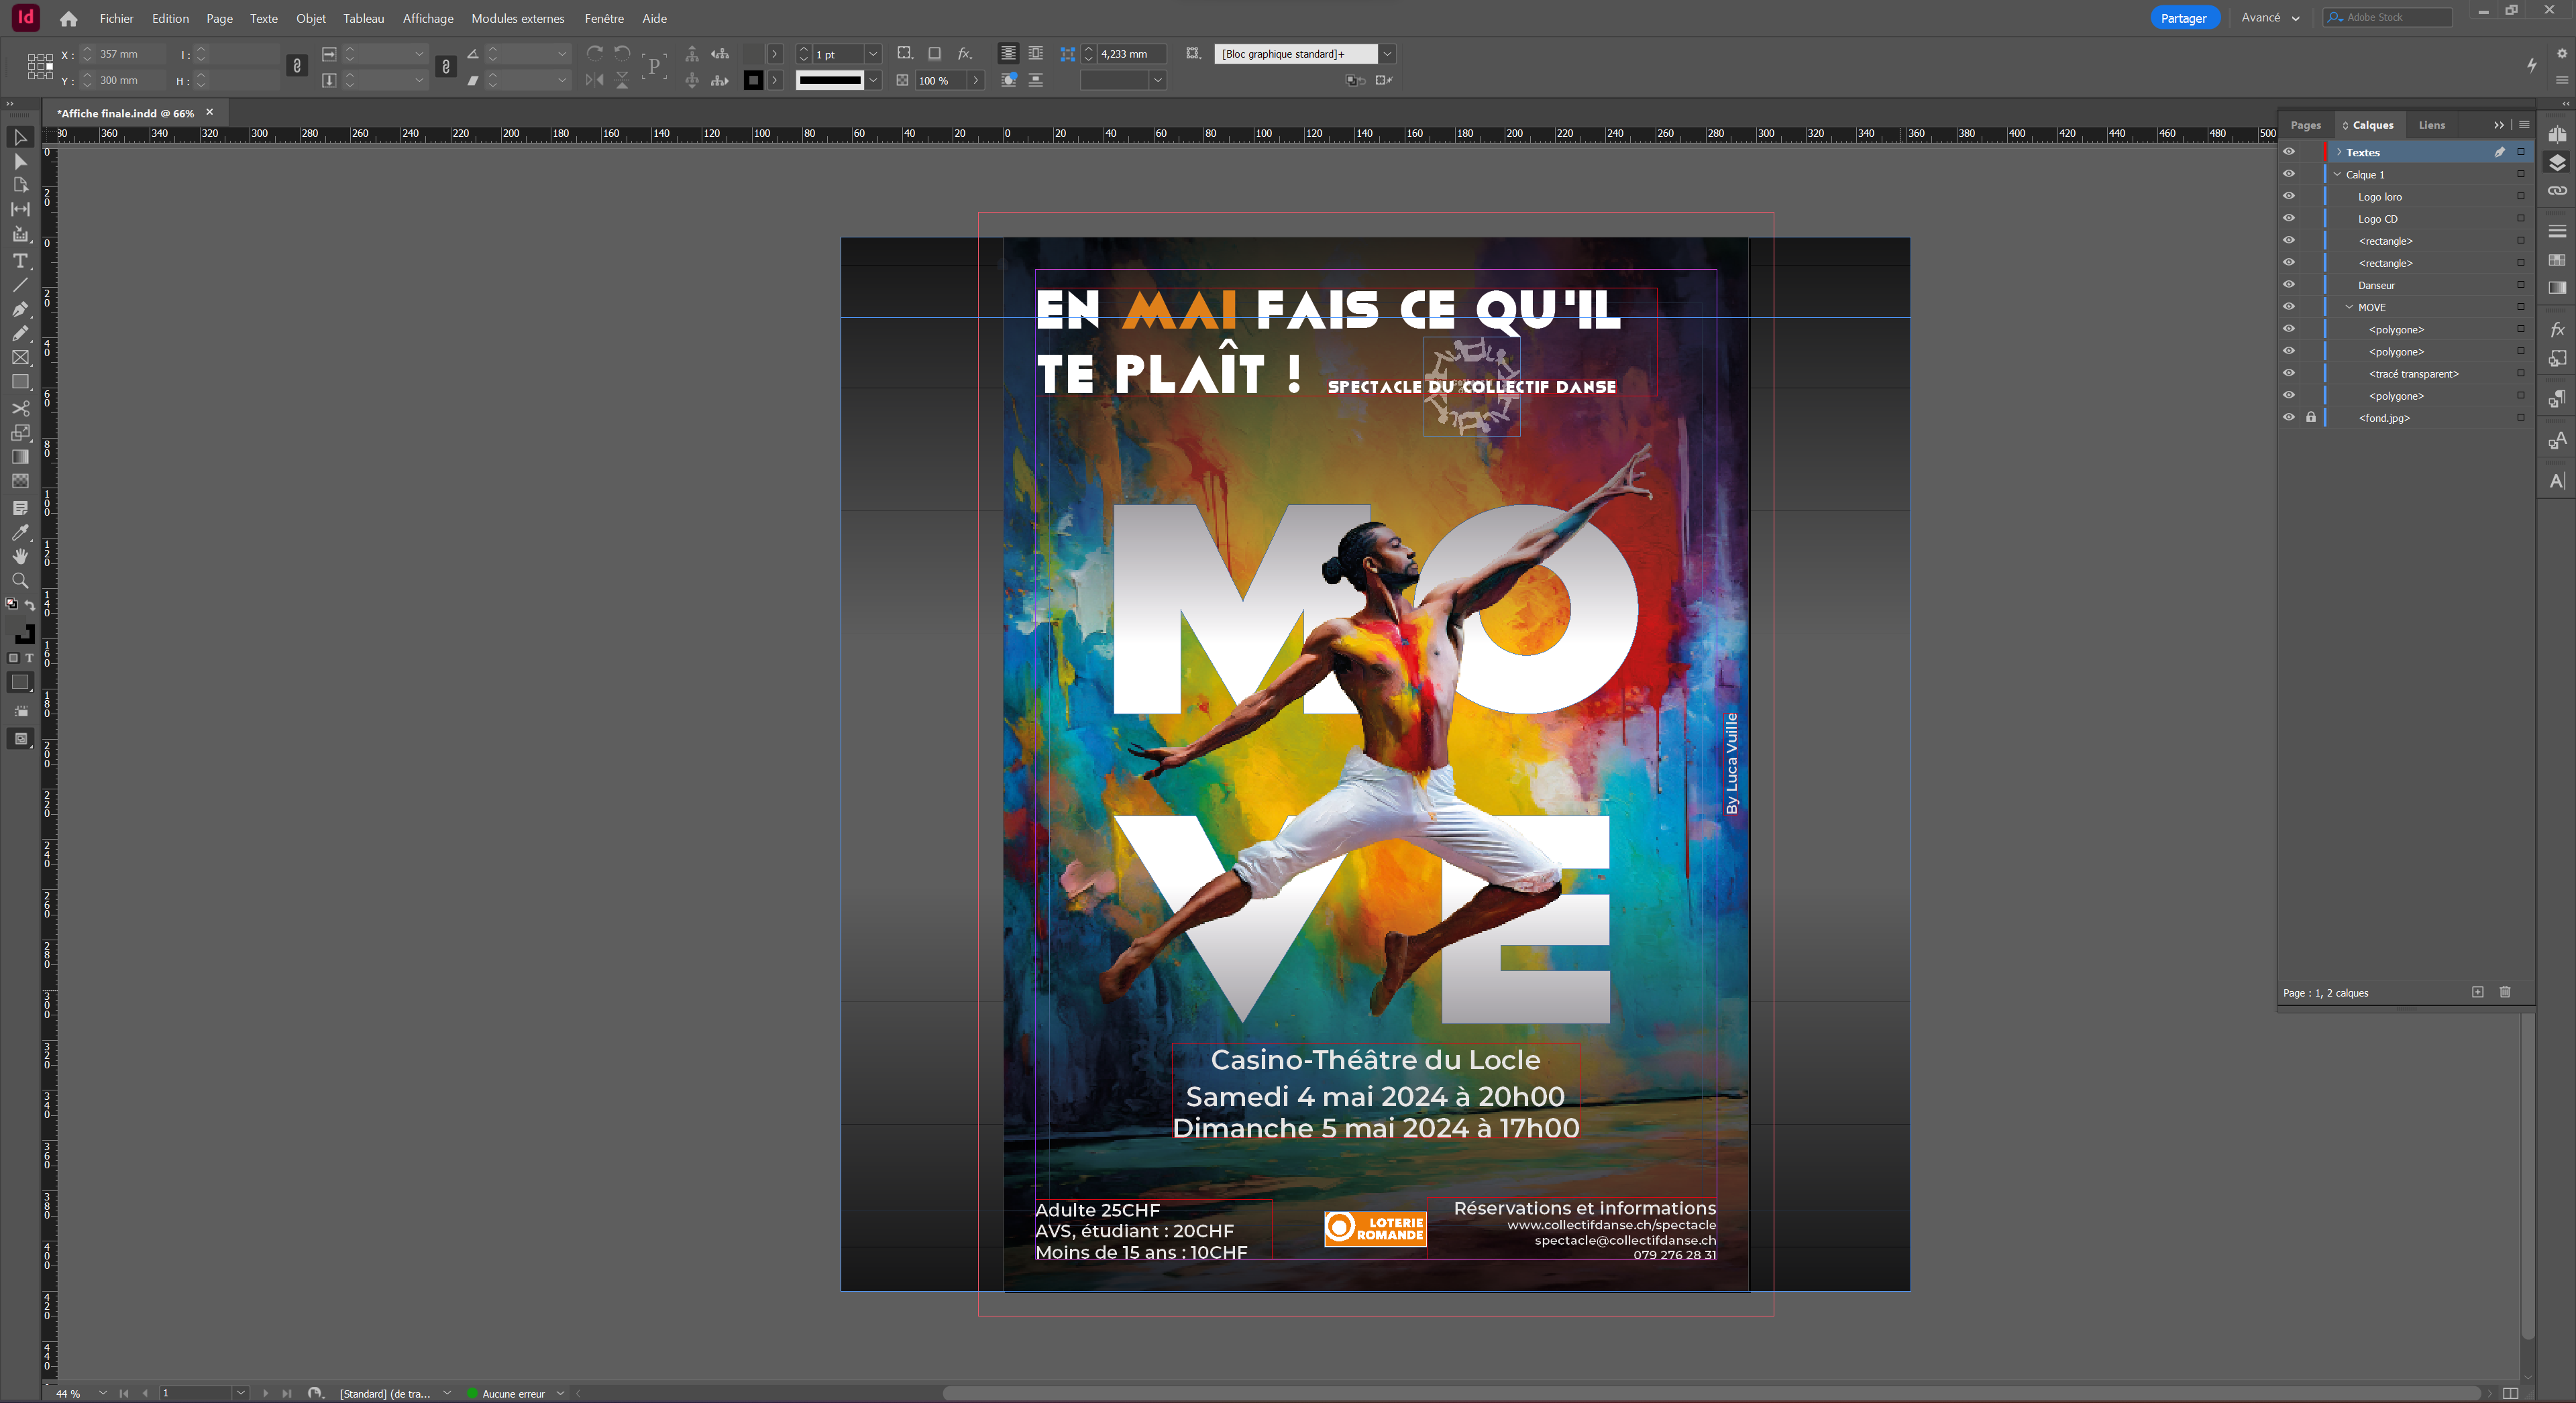Select the Type tool in toolbar
This screenshot has width=2576, height=1403.
click(20, 260)
